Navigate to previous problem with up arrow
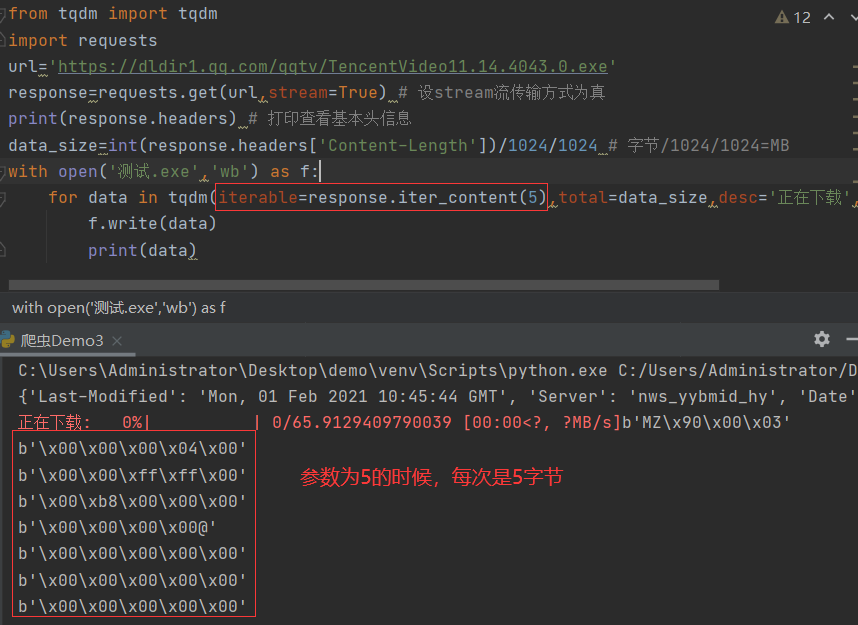Viewport: 858px width, 625px height. 827,16
